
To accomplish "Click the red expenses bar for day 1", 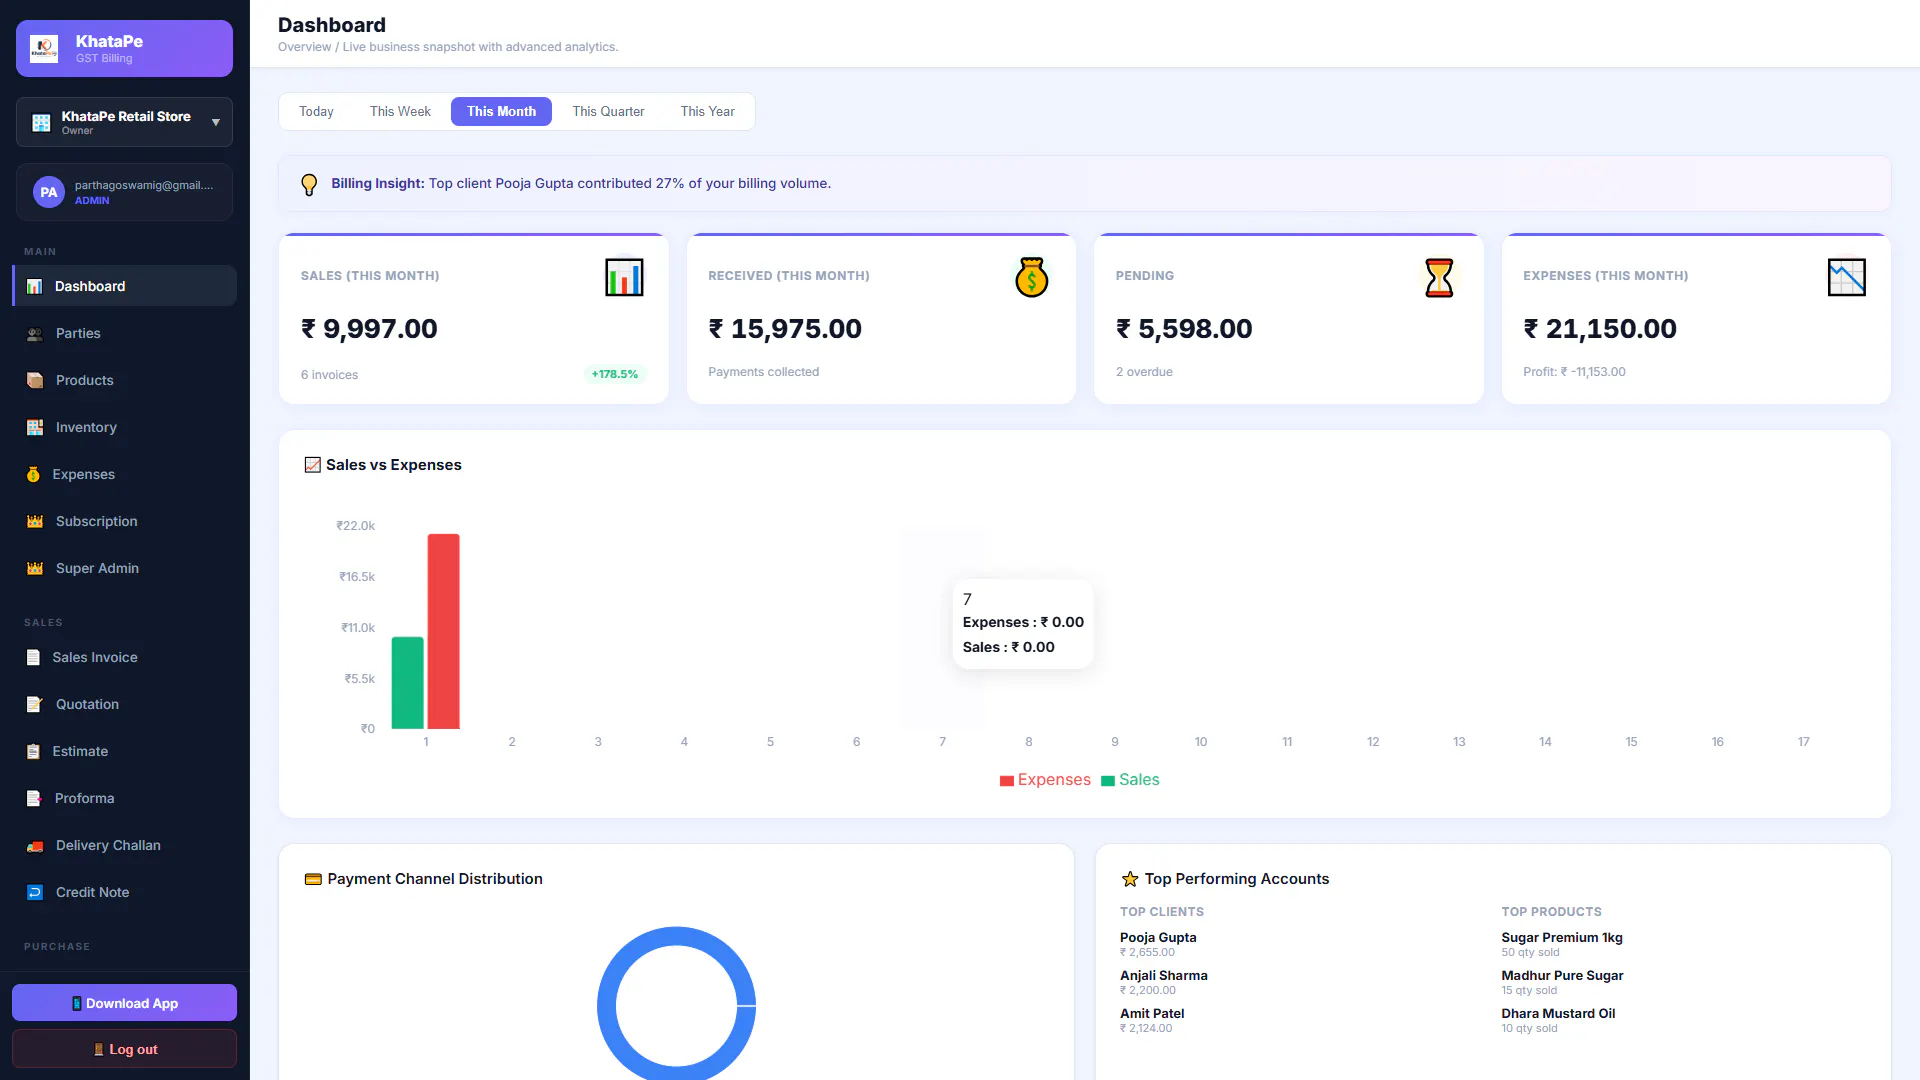I will (x=444, y=631).
